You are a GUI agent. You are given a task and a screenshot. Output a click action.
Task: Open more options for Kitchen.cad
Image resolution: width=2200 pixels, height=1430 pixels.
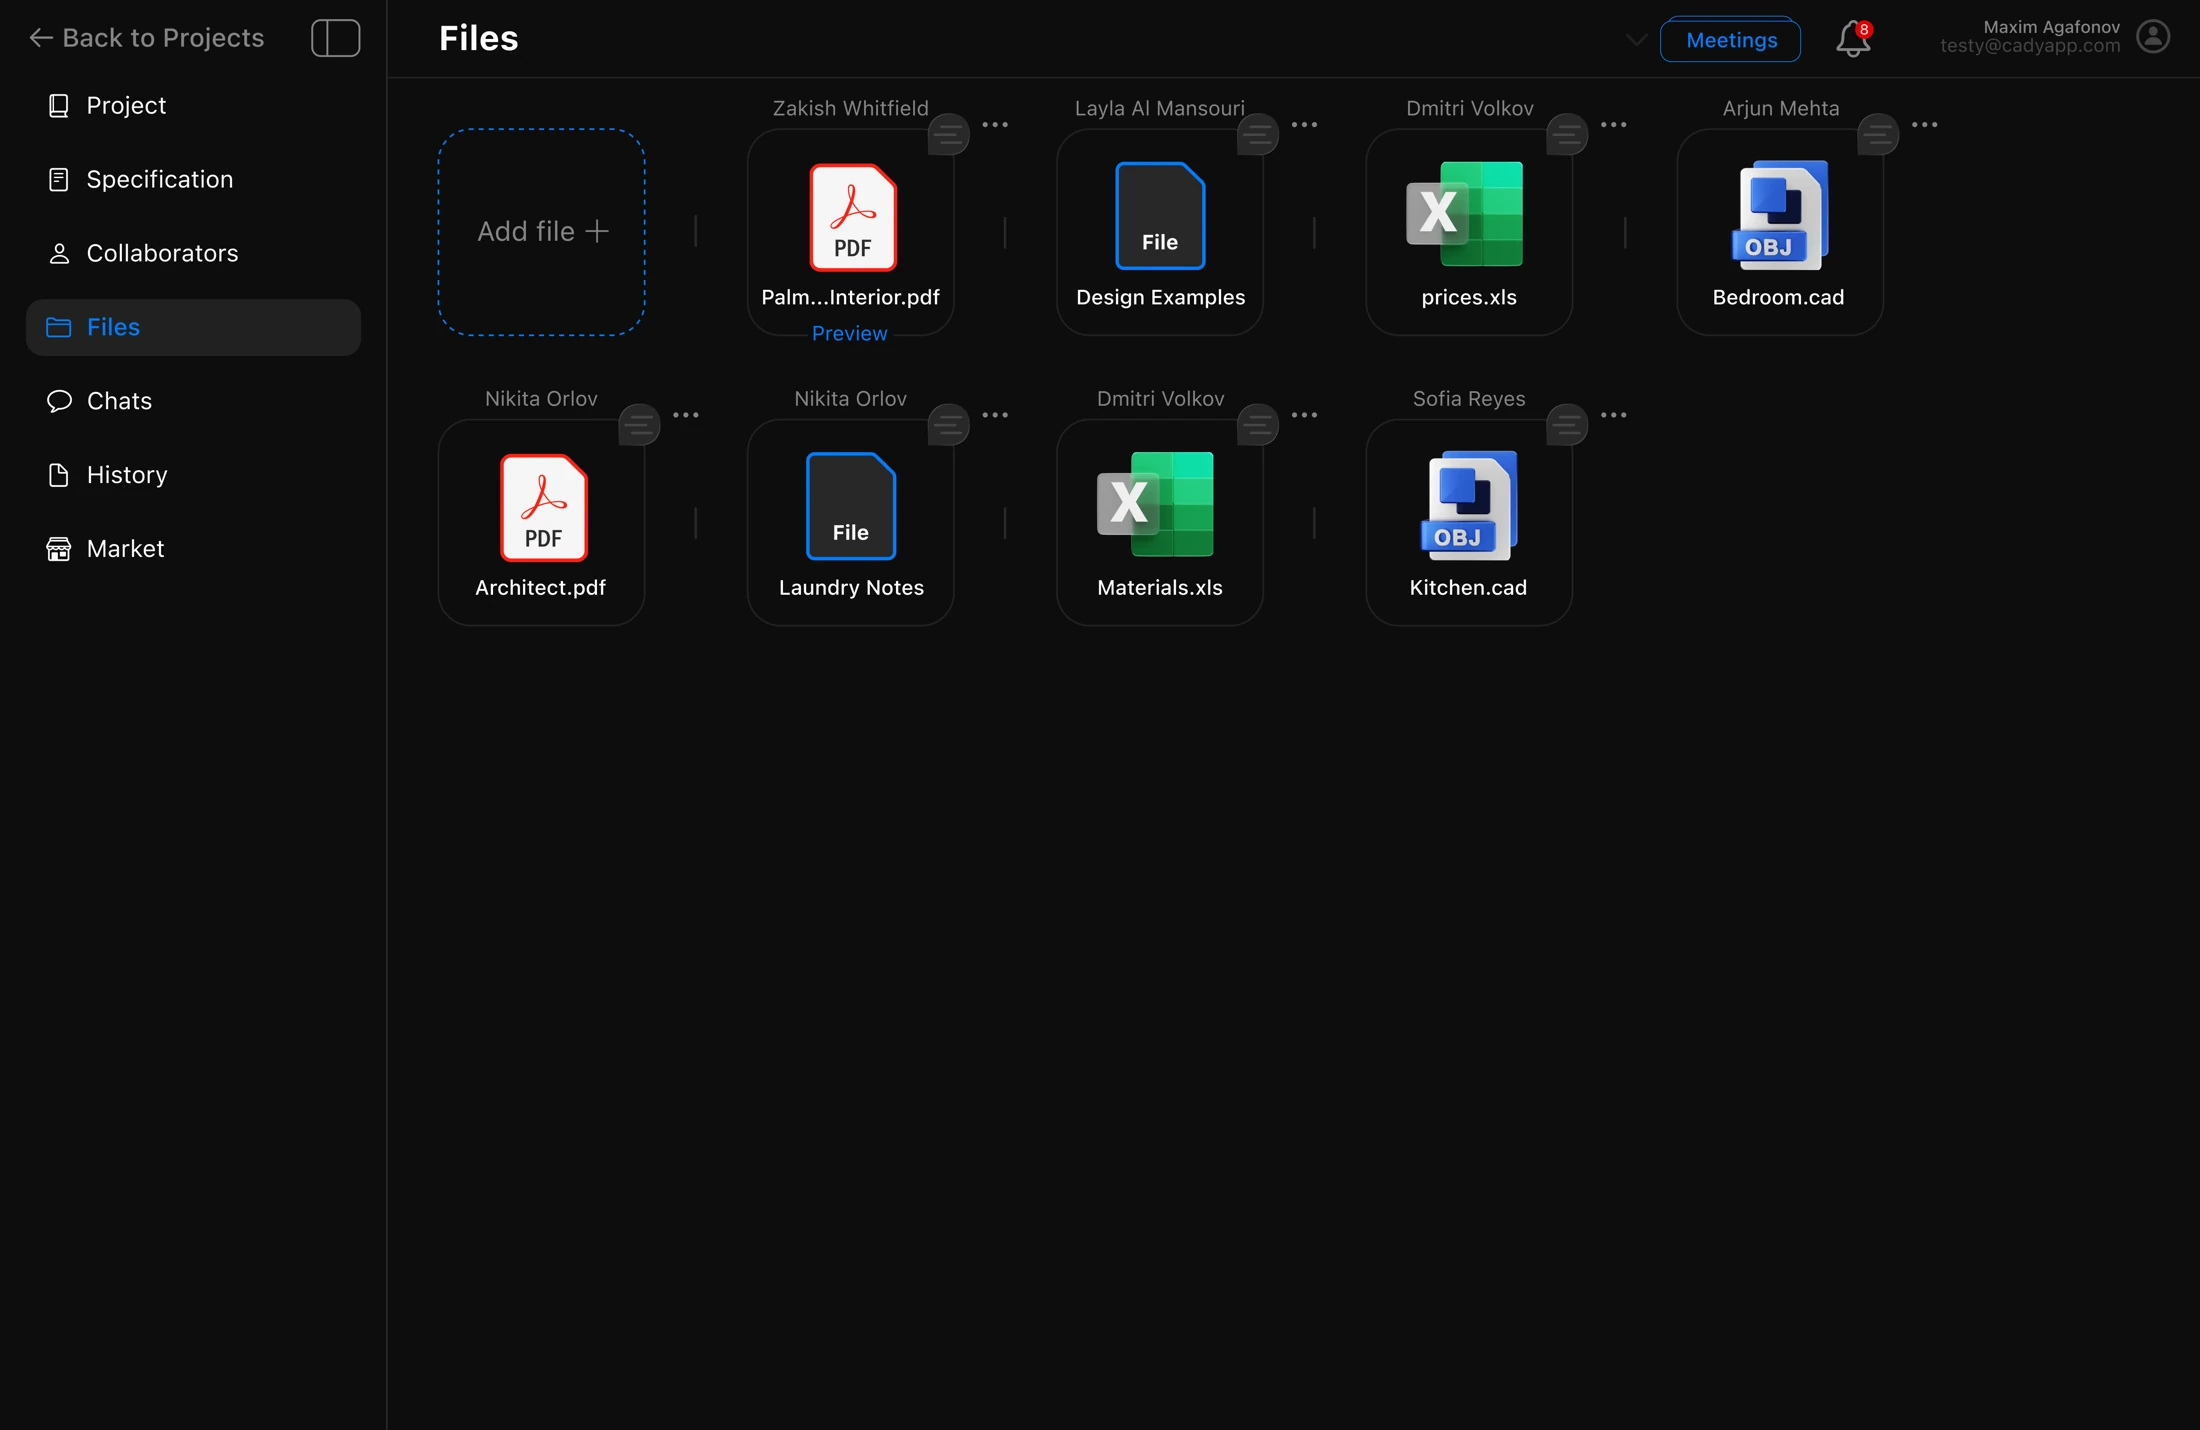tap(1613, 415)
